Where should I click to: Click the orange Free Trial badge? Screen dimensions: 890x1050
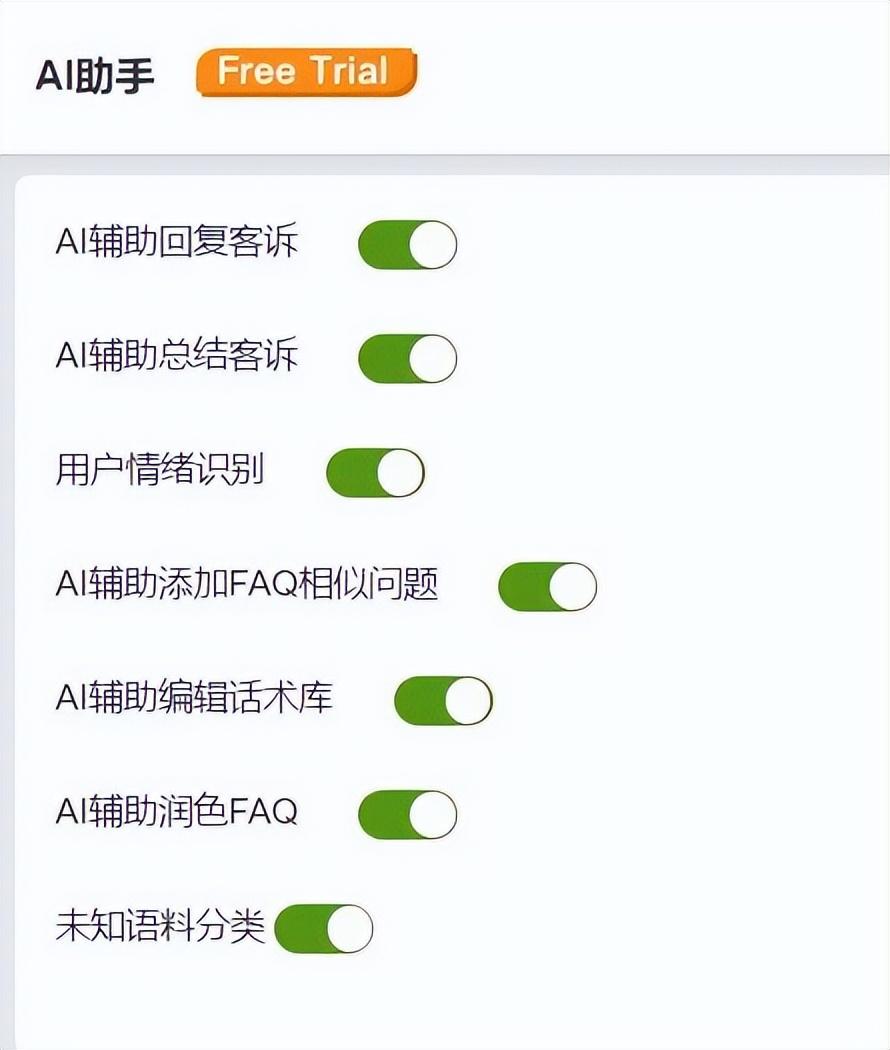(305, 72)
